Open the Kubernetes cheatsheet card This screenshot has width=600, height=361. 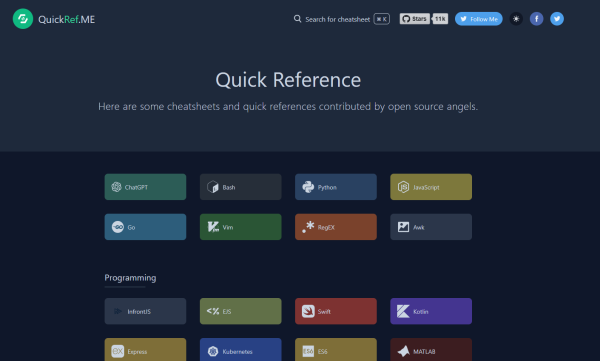(x=241, y=350)
